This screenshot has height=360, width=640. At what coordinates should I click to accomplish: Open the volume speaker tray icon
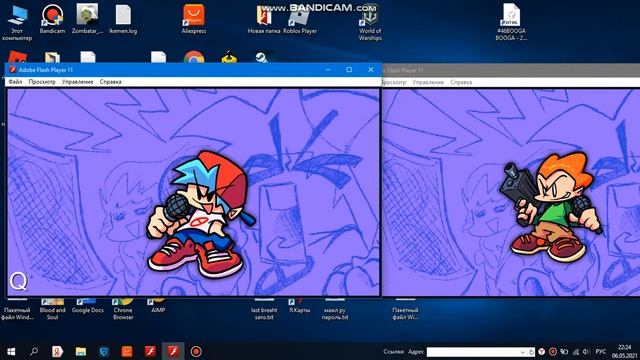coord(587,351)
